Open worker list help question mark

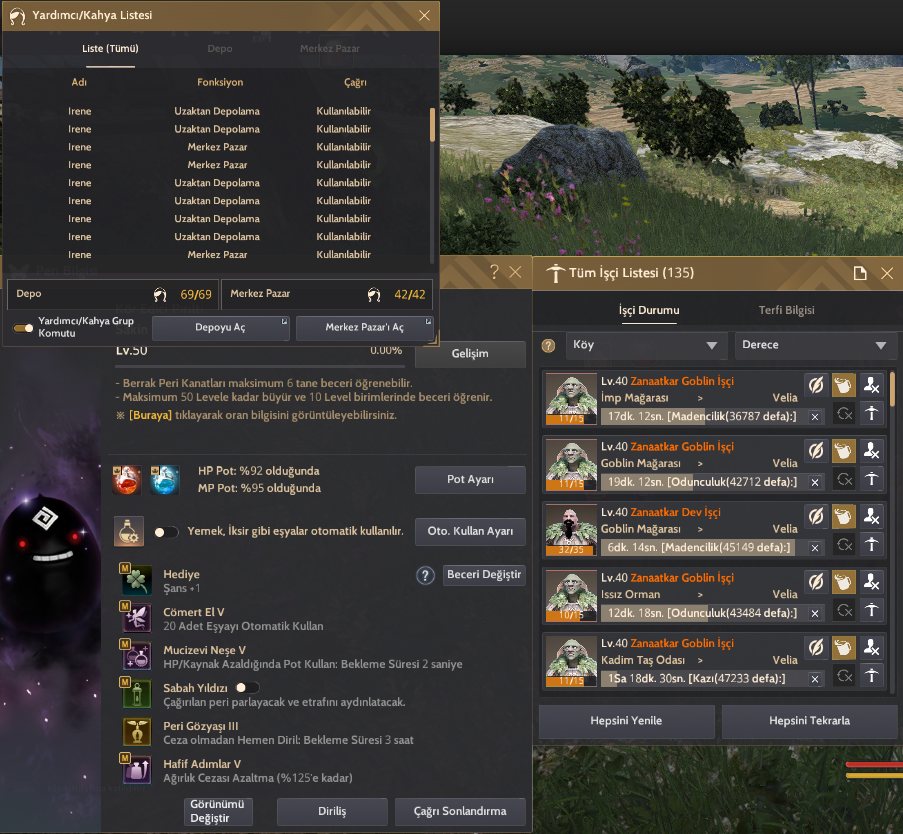click(x=548, y=345)
